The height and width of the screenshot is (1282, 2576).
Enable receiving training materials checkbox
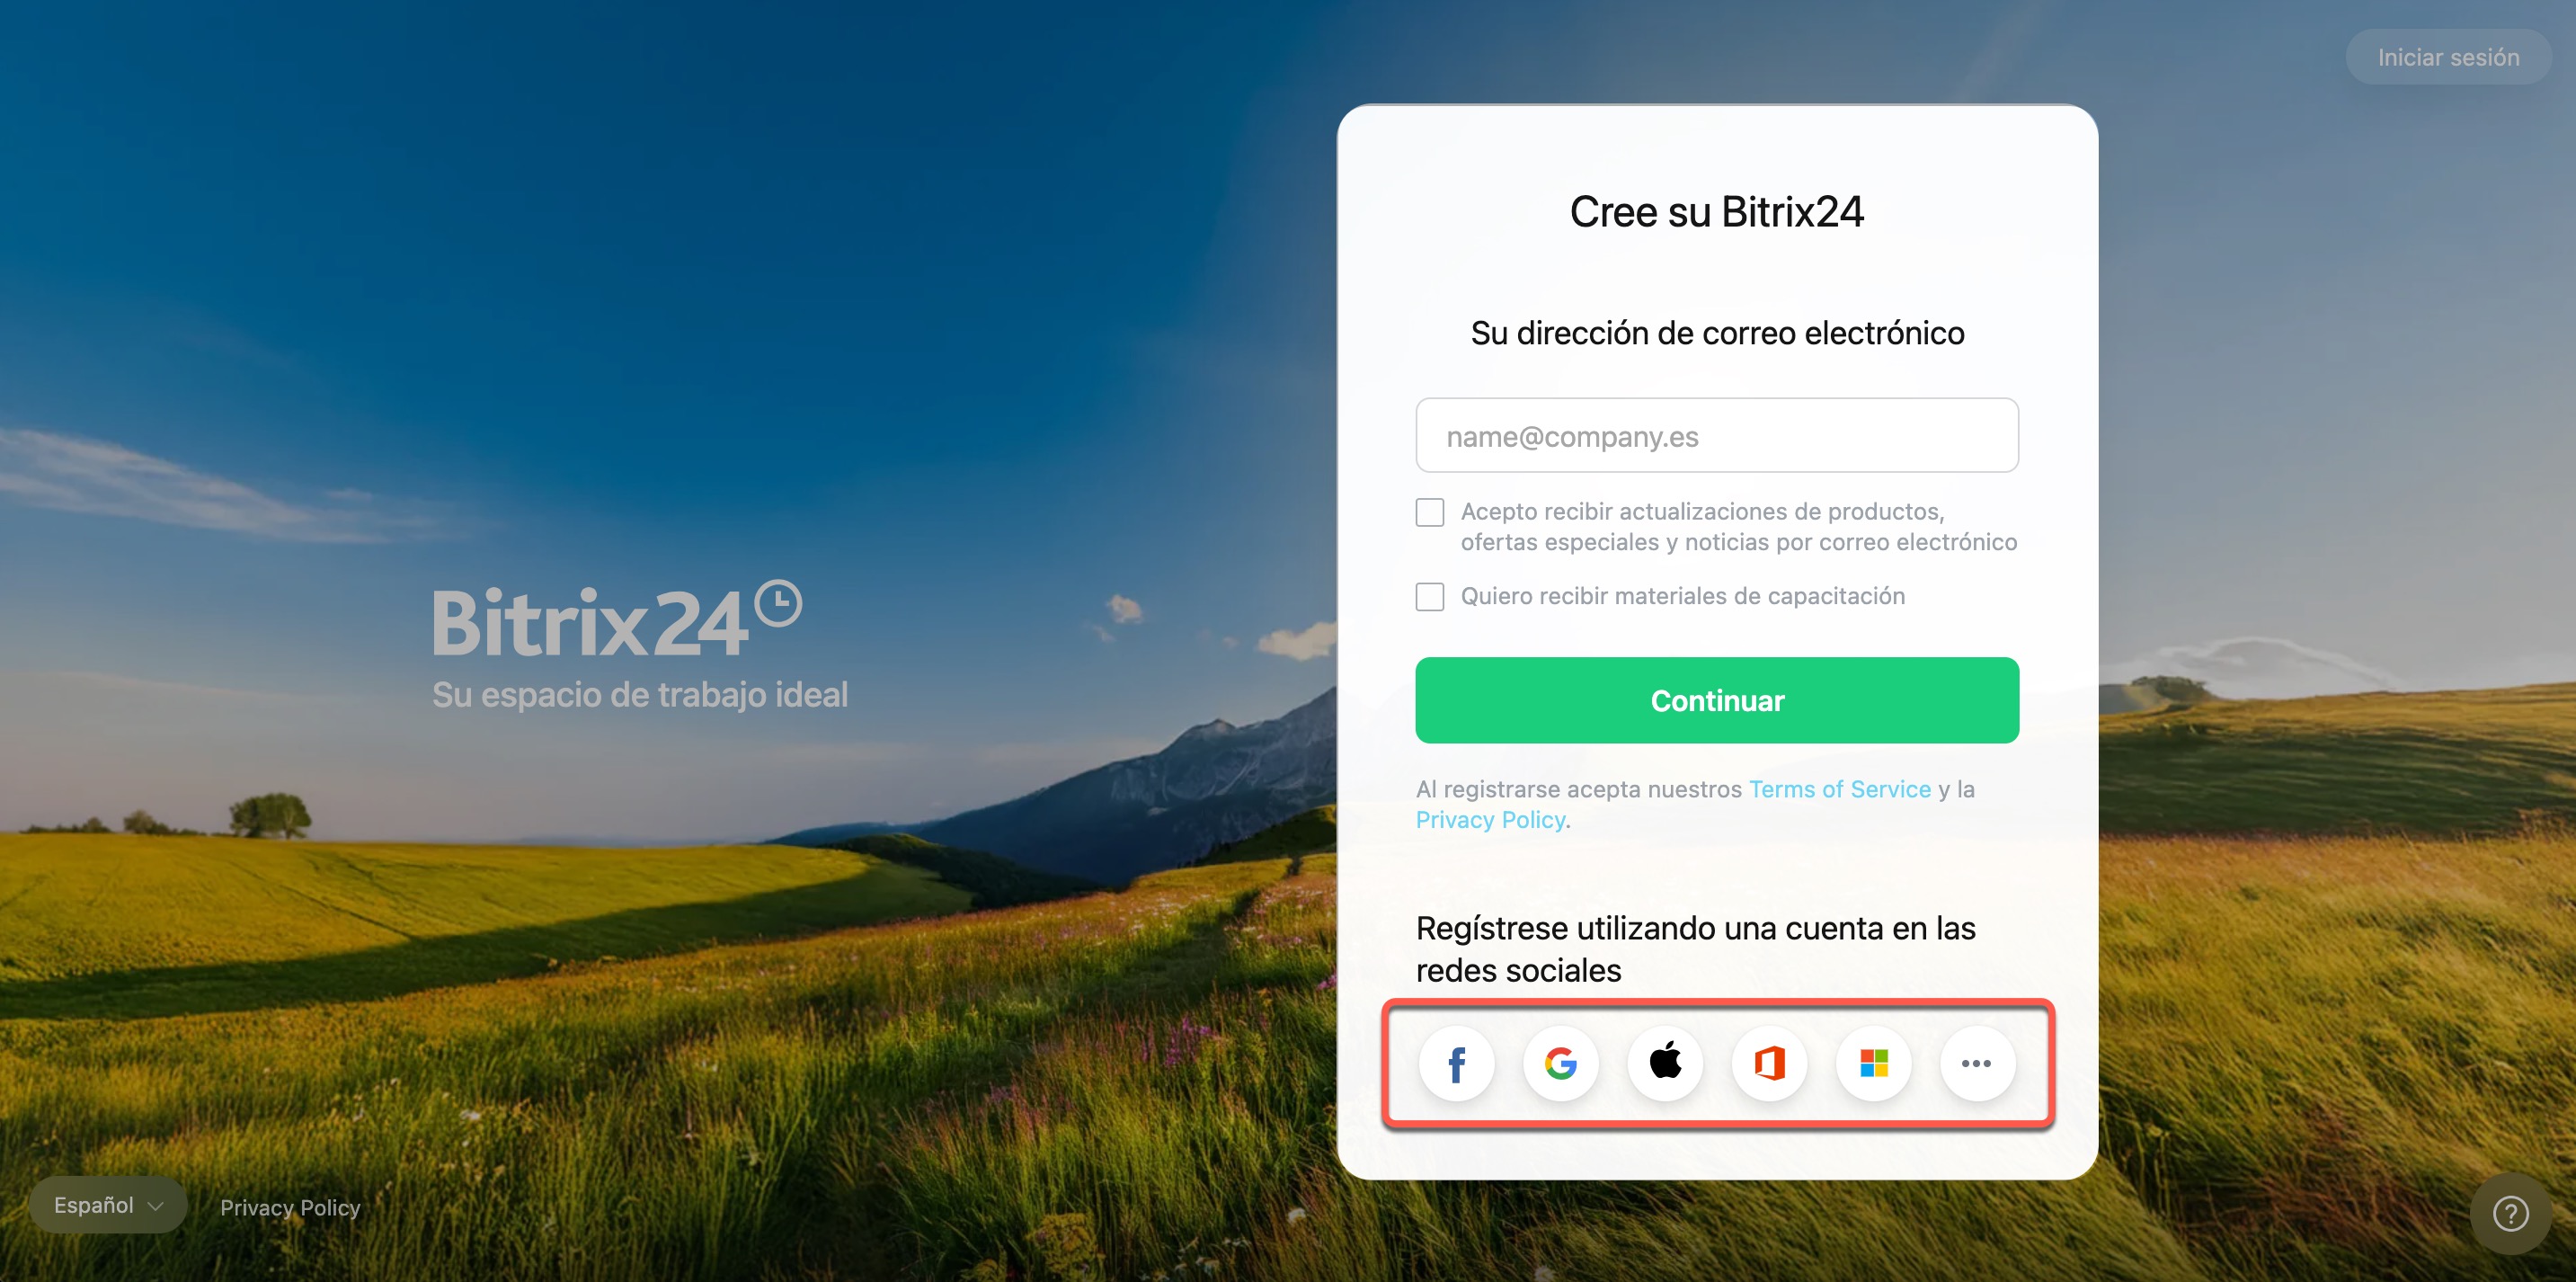point(1430,597)
